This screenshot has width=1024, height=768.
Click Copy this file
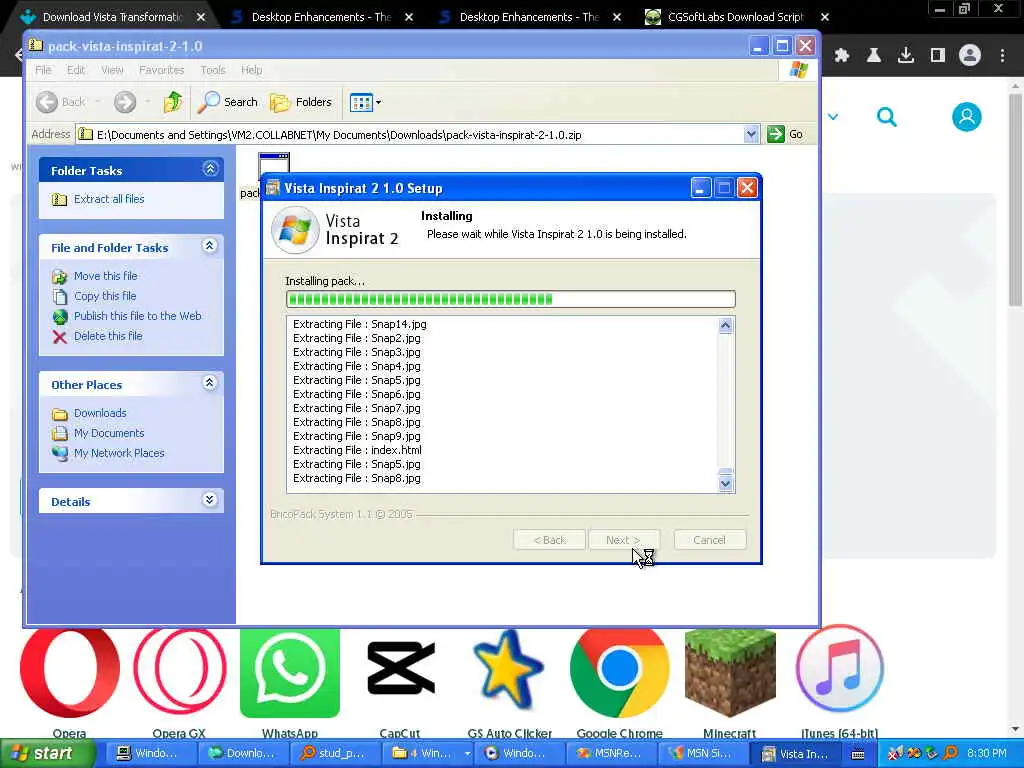pyautogui.click(x=104, y=296)
